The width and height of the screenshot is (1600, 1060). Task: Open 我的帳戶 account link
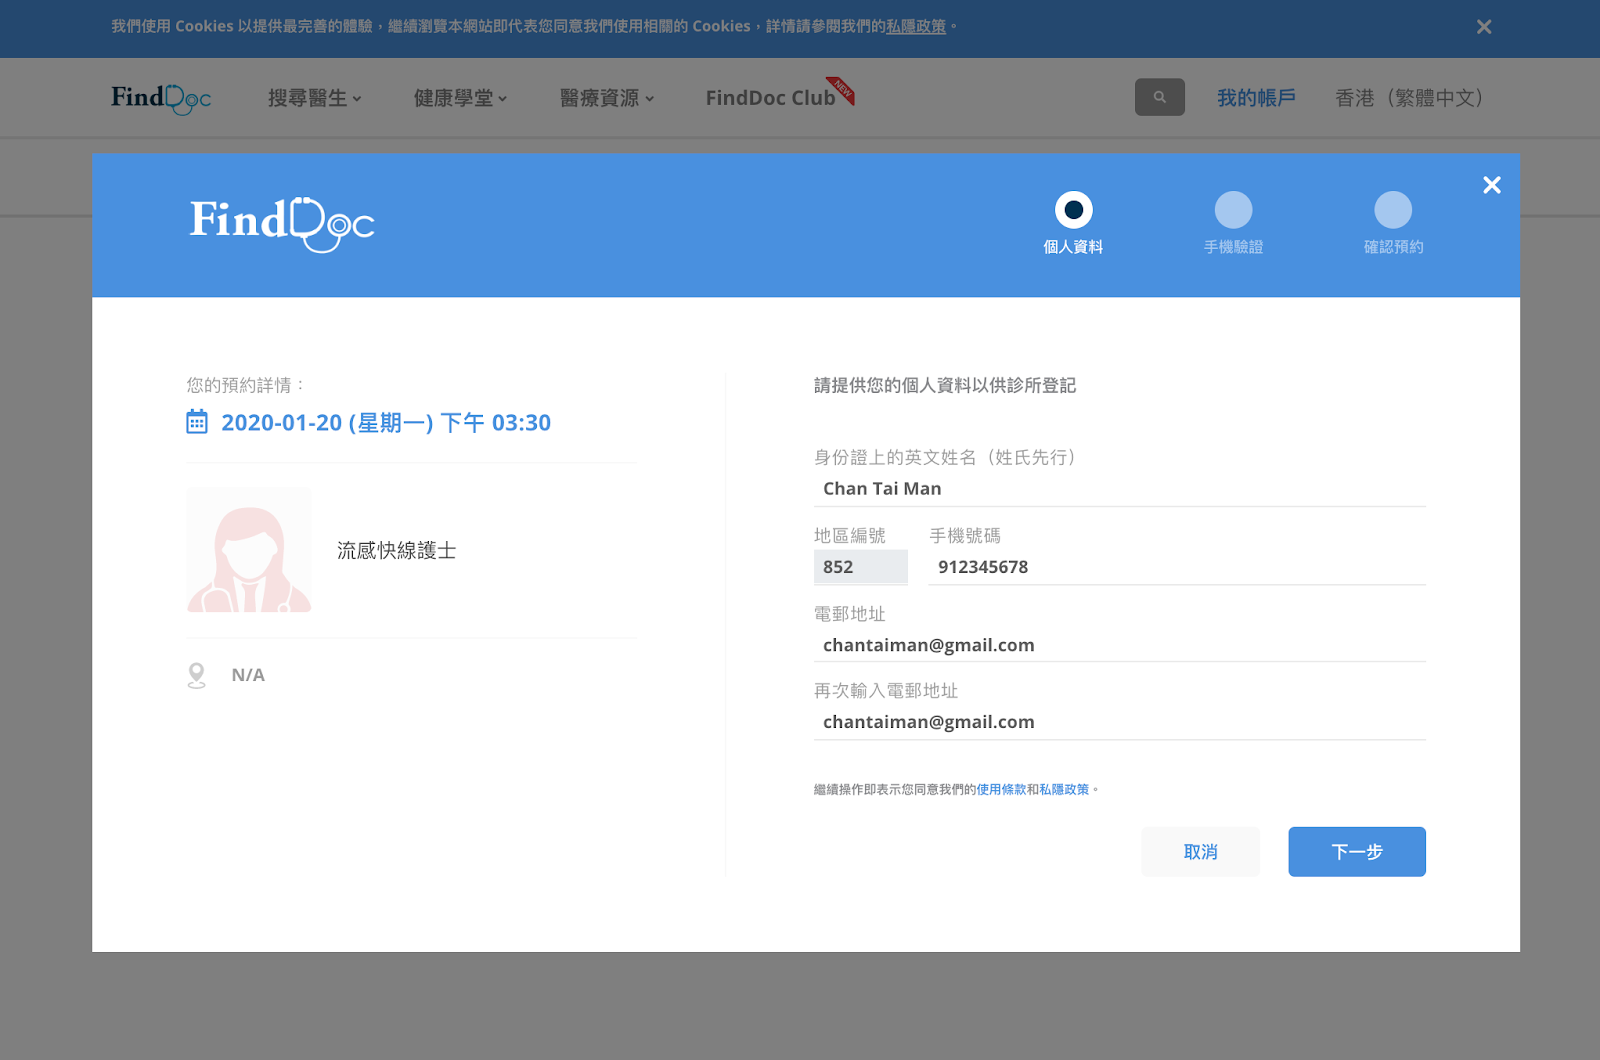tap(1256, 98)
